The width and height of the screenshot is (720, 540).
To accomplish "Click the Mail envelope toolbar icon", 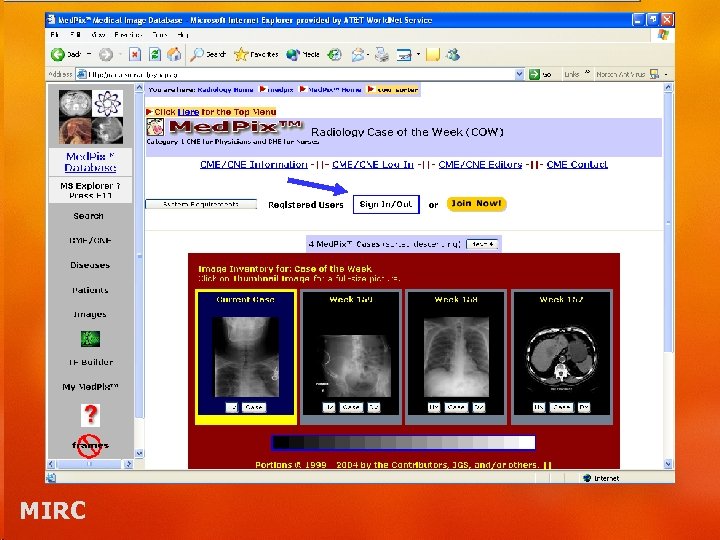I will pos(357,55).
